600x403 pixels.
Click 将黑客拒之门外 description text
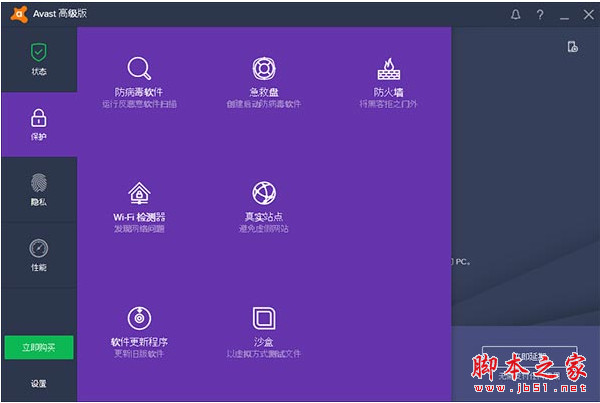(x=388, y=104)
